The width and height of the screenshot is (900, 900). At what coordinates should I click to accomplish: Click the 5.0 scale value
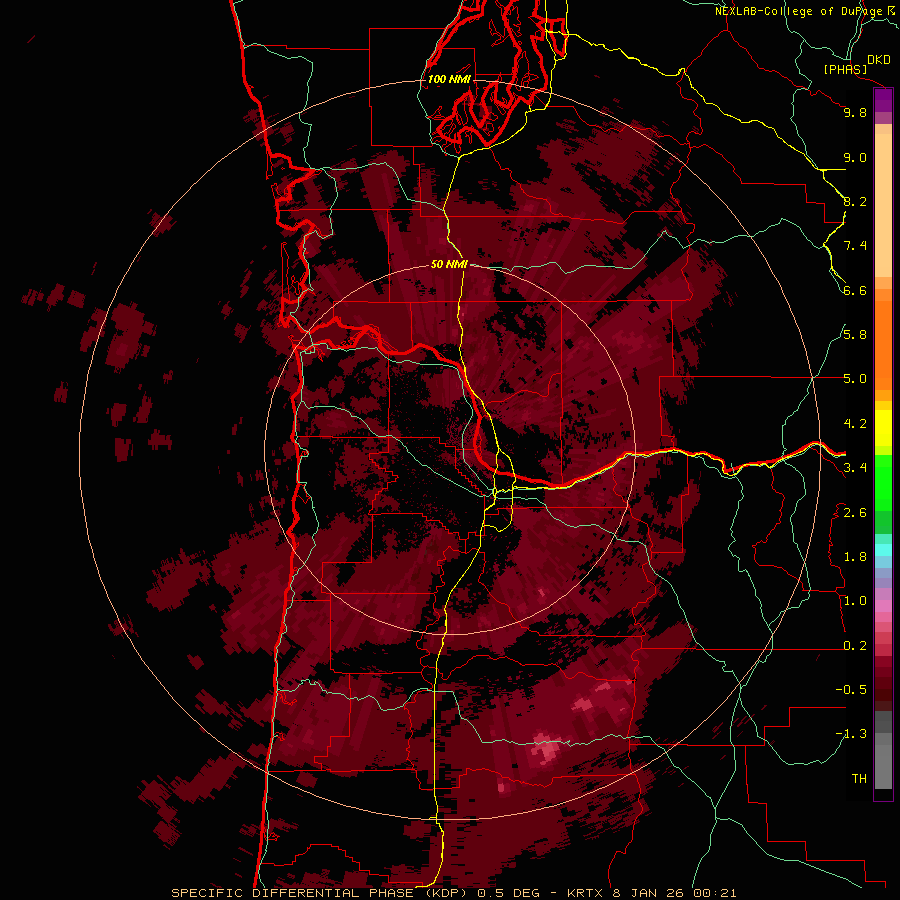[855, 379]
